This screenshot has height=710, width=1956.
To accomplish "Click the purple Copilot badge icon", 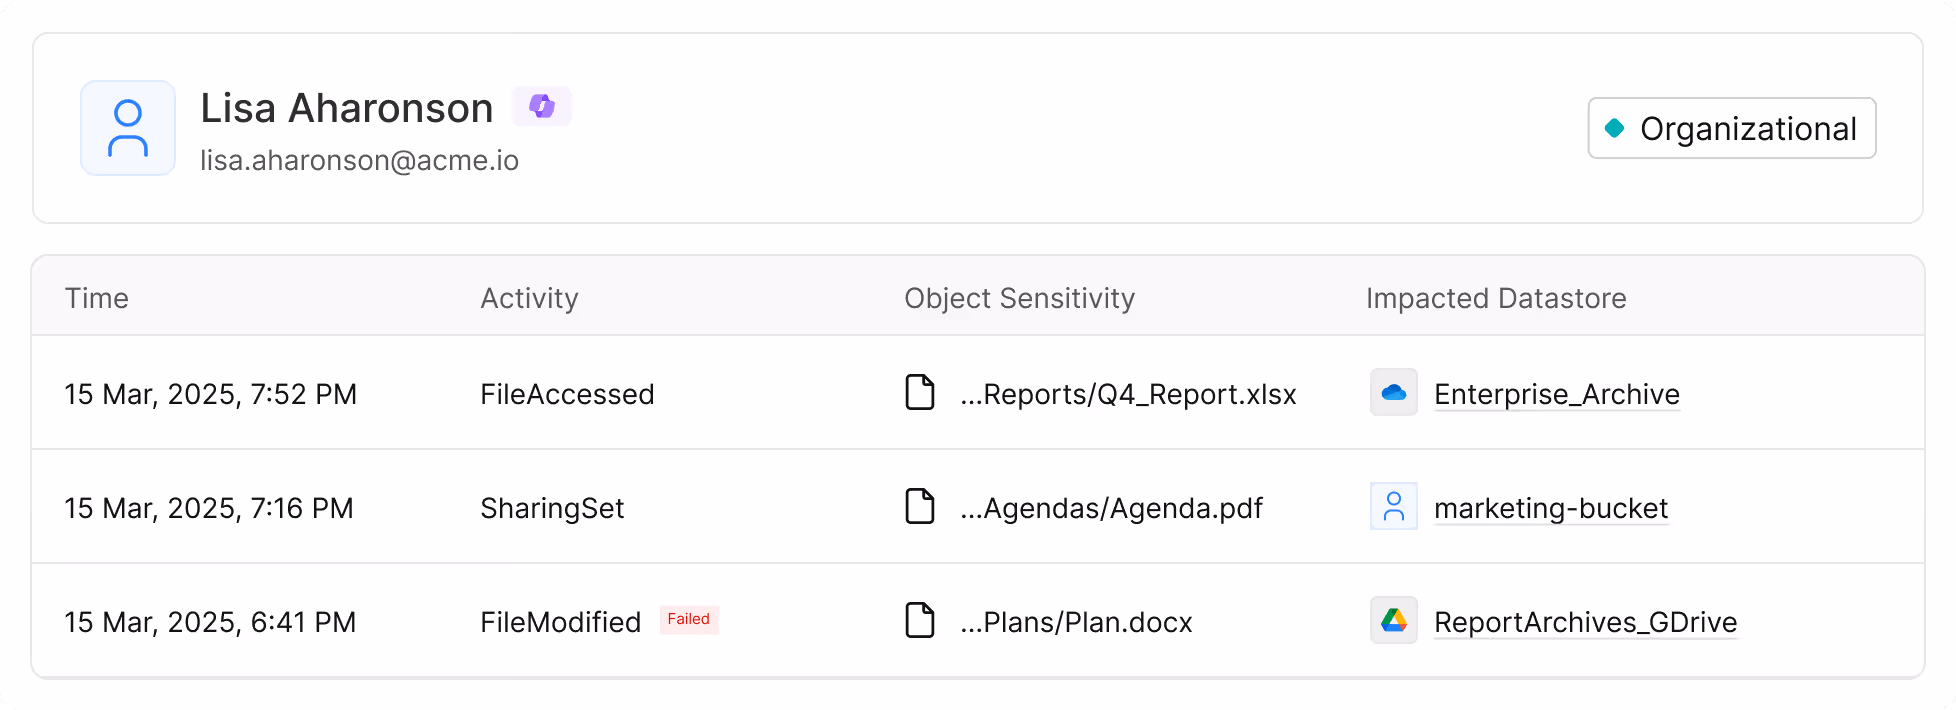I will 542,106.
